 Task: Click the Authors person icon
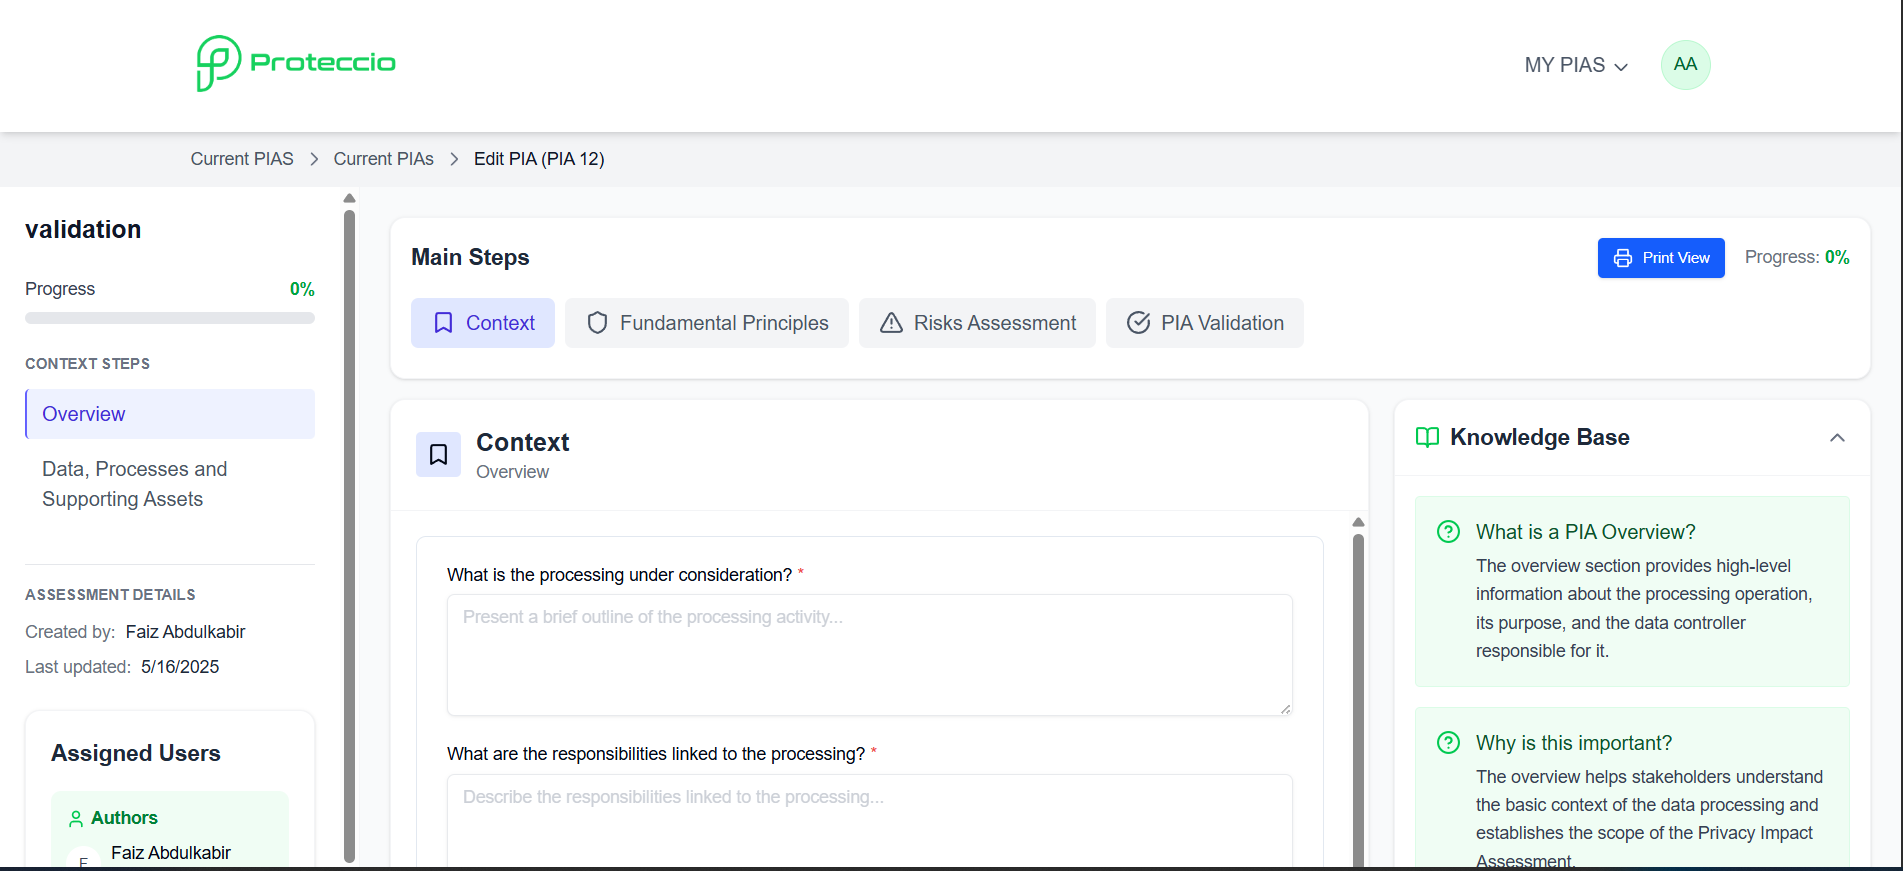coord(76,819)
